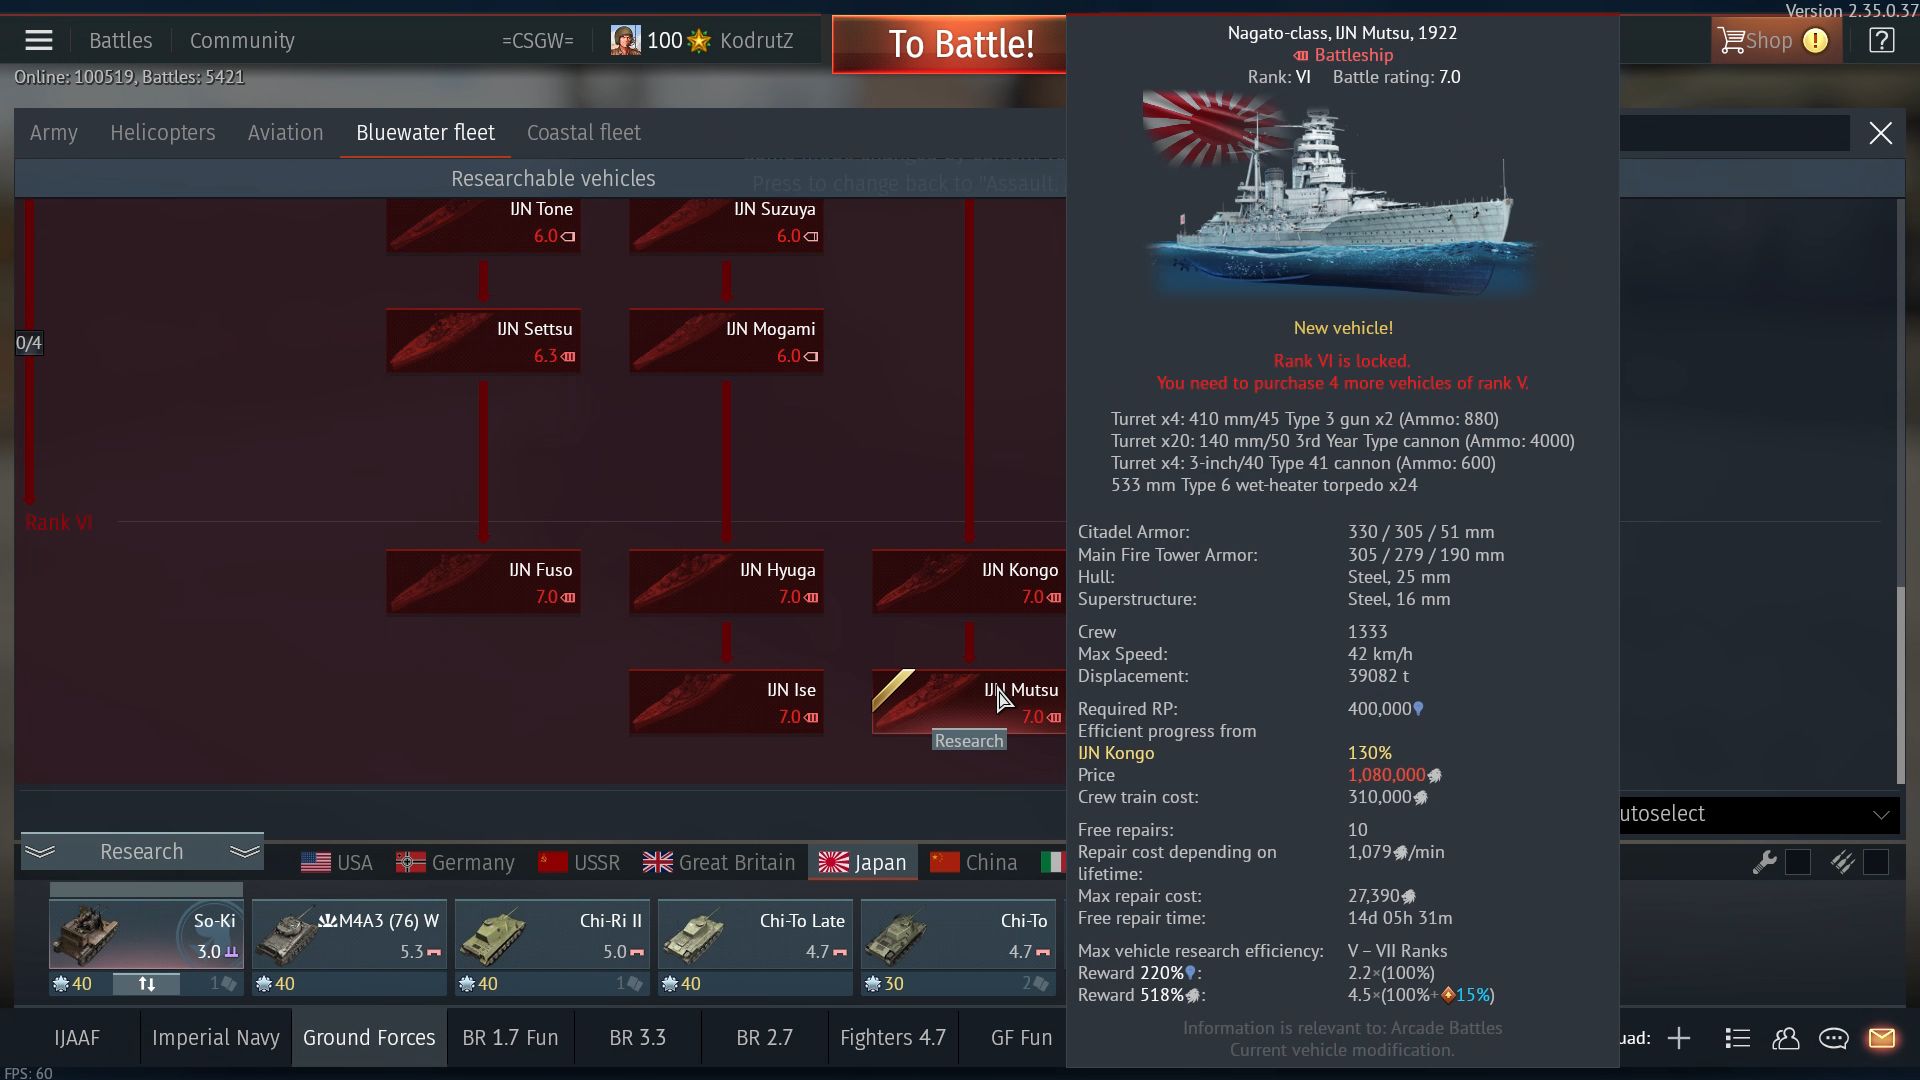The height and width of the screenshot is (1080, 1920).
Task: Open the hamburger main menu
Action: click(39, 40)
